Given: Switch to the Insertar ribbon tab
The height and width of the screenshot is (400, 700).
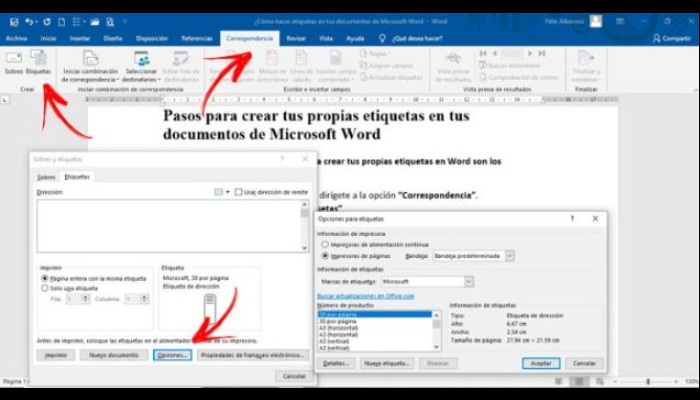Looking at the screenshot, I should (79, 39).
